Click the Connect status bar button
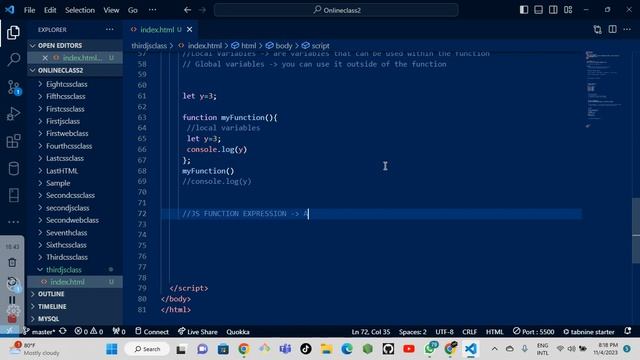Viewport: 640px width, 360px height. point(152,332)
